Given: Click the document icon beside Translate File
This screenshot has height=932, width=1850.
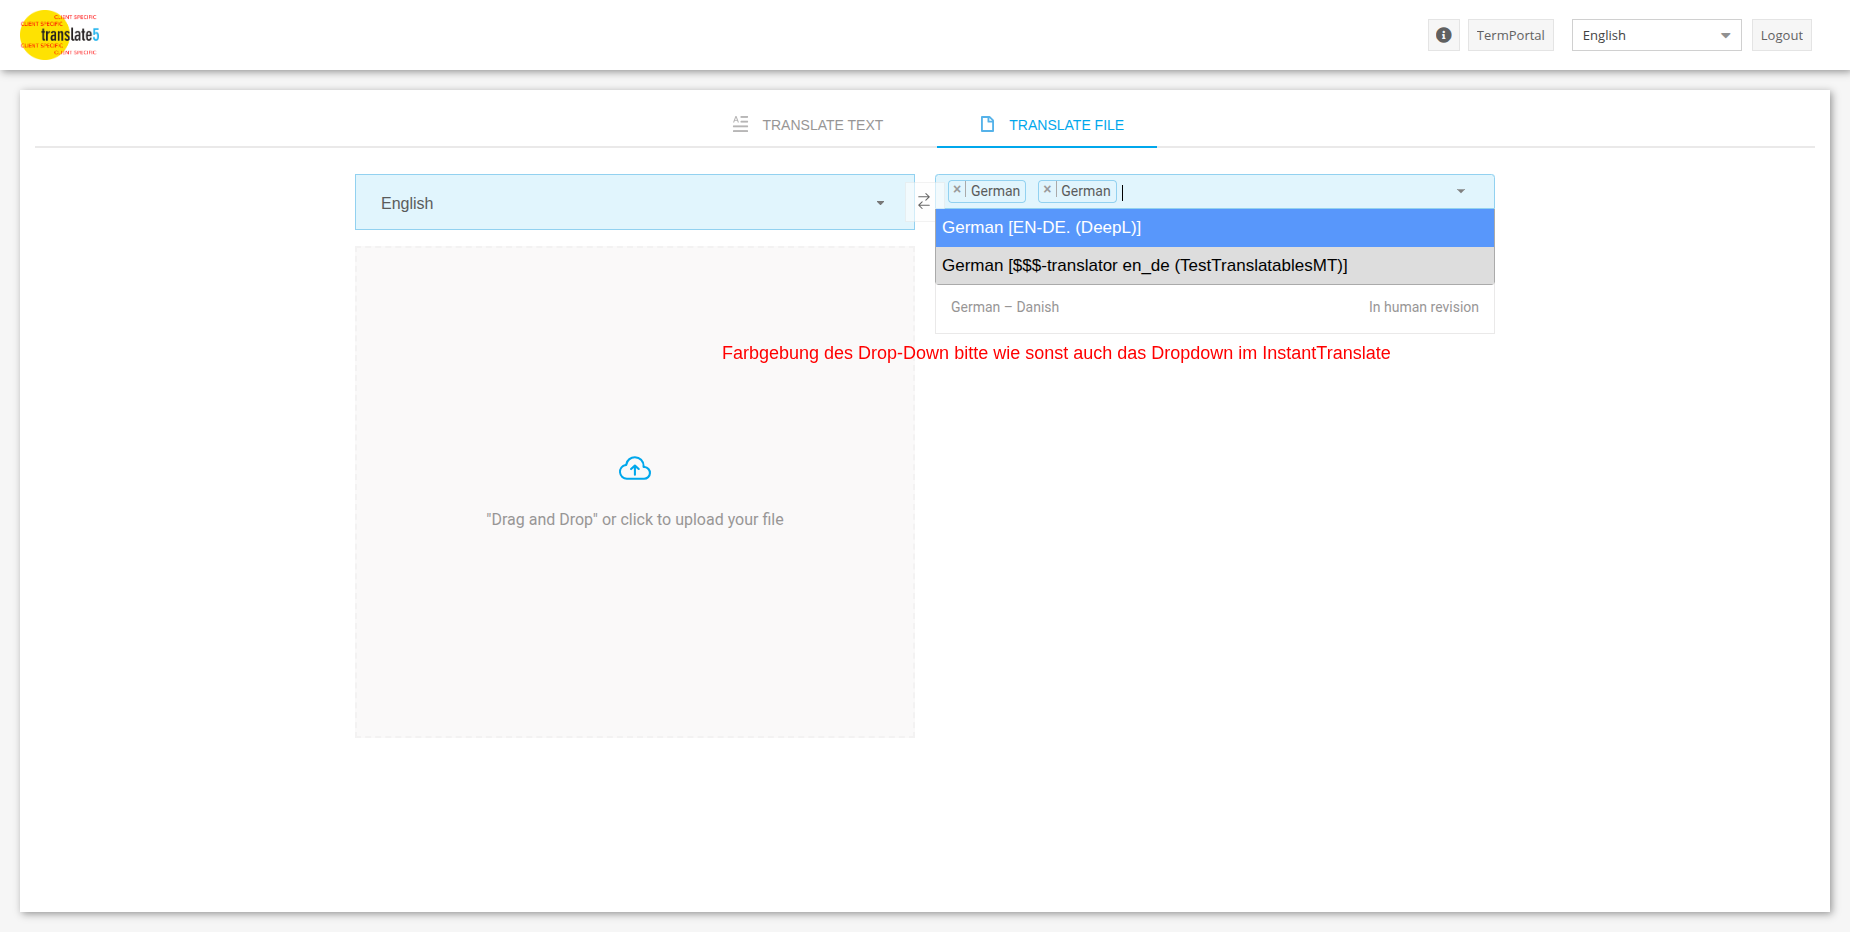Looking at the screenshot, I should click(987, 124).
